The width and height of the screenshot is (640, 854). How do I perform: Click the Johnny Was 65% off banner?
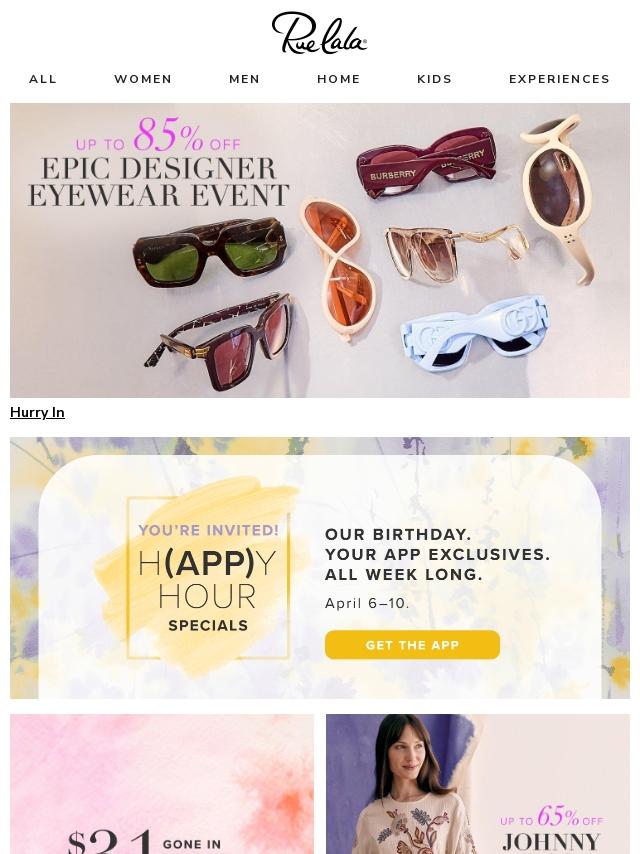478,784
